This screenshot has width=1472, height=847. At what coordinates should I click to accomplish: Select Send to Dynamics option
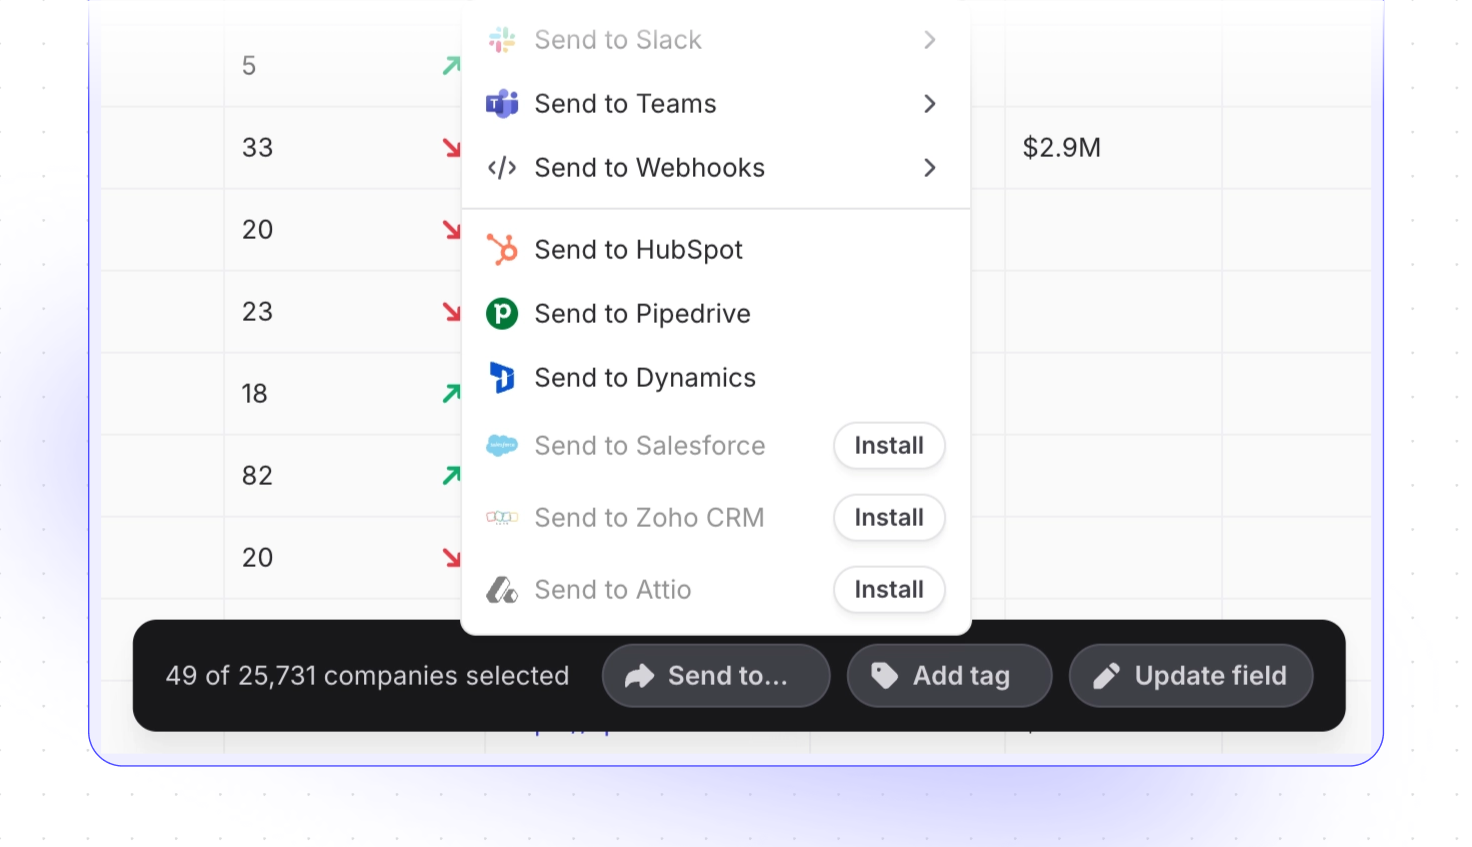[716, 378]
